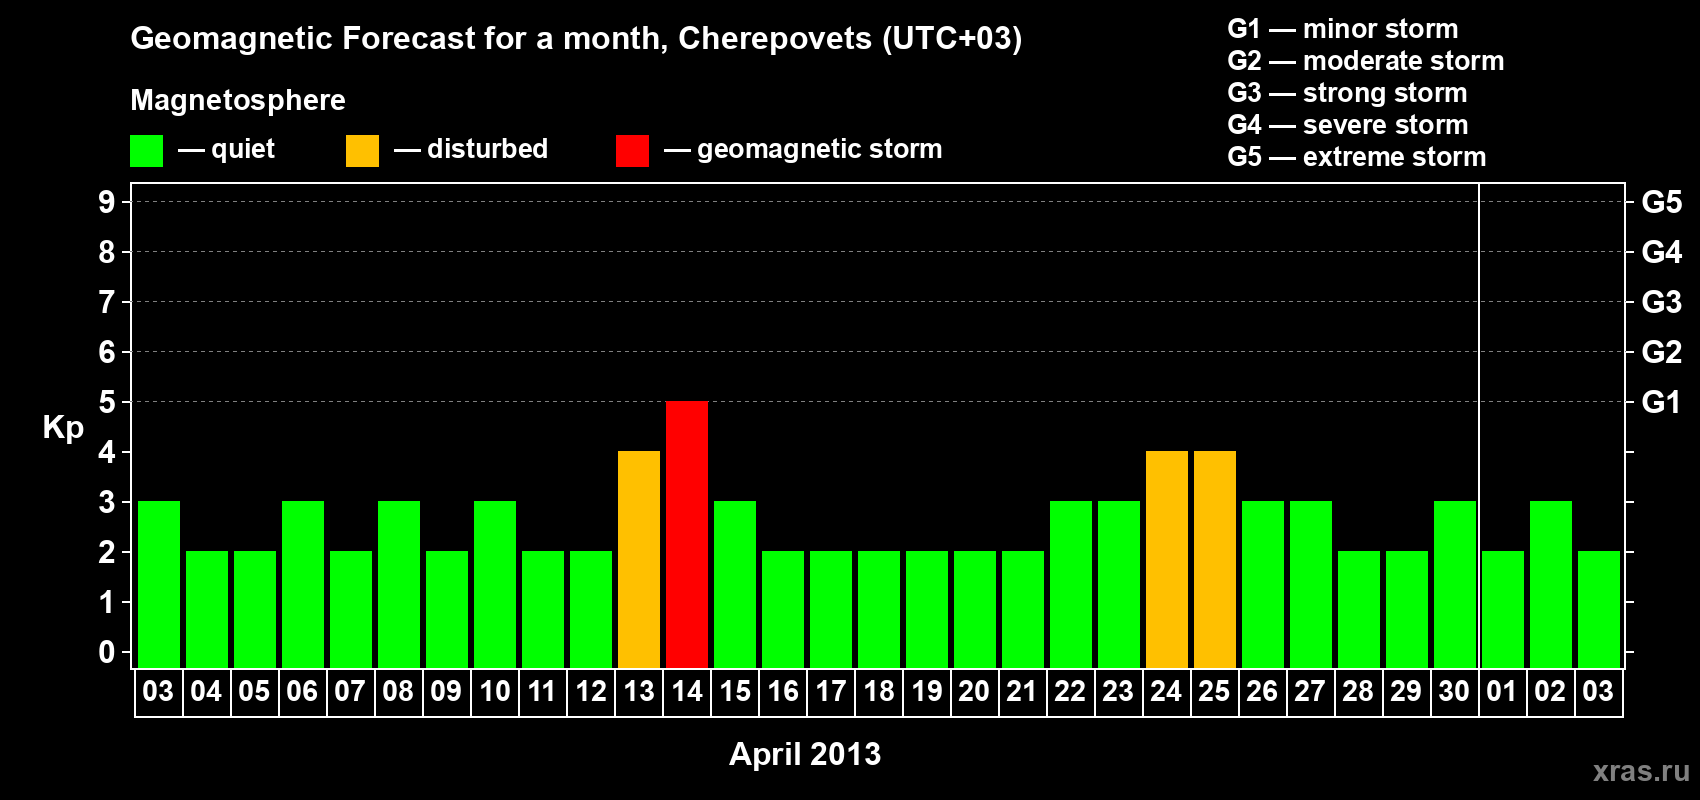Viewport: 1700px width, 800px height.
Task: Click the green bar above date 10
Action: click(495, 584)
